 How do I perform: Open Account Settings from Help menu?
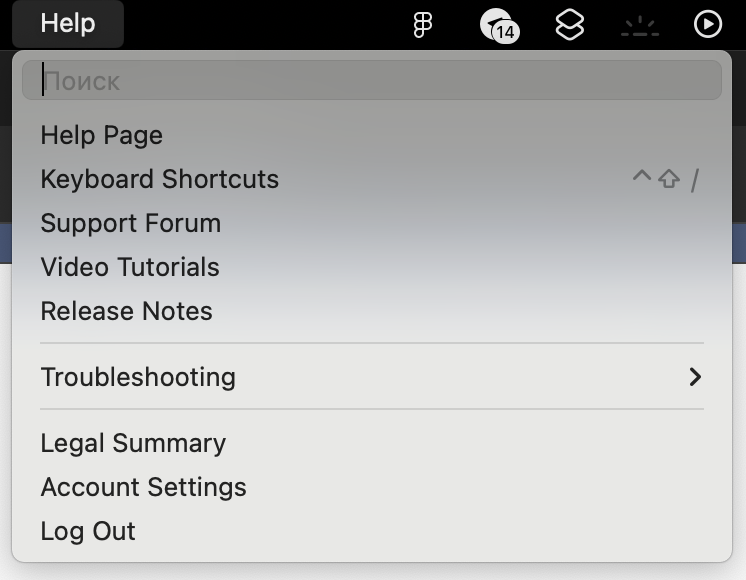[x=372, y=487]
